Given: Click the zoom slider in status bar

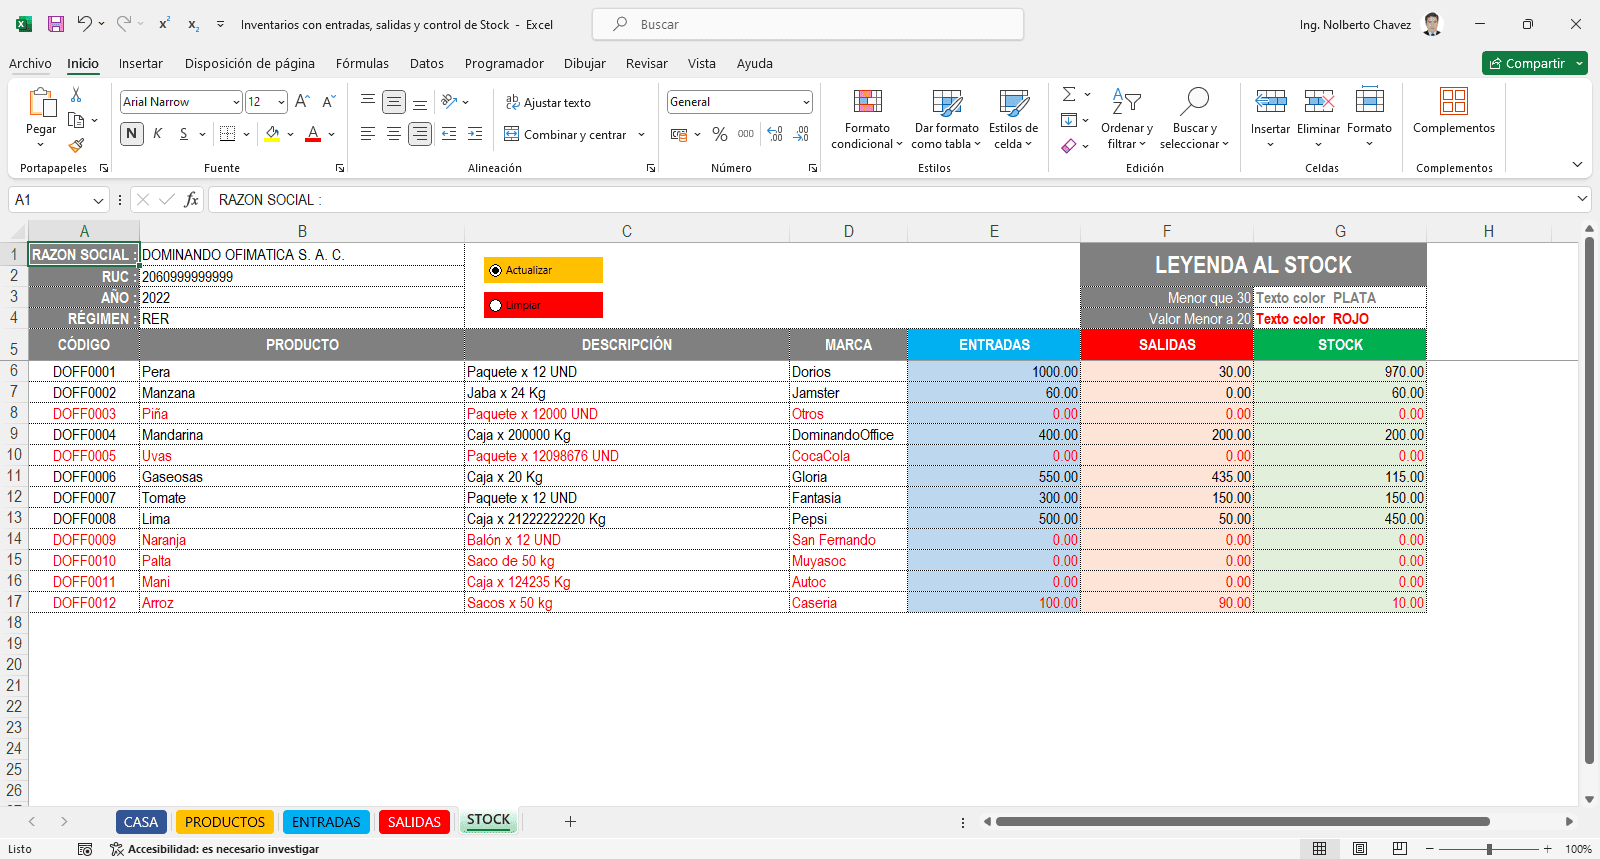Looking at the screenshot, I should pos(1489,849).
